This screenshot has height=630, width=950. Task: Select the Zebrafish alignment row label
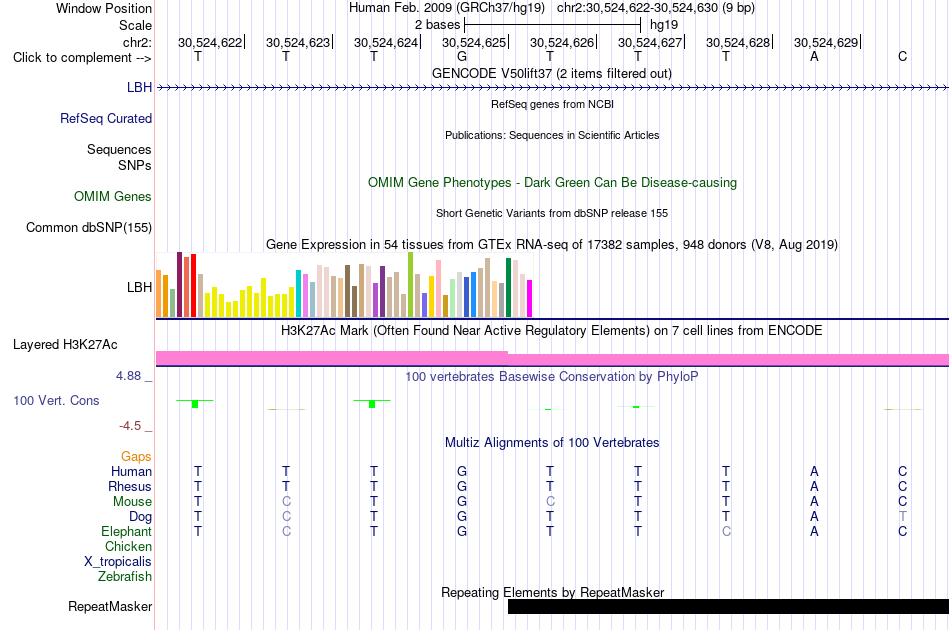tap(125, 576)
